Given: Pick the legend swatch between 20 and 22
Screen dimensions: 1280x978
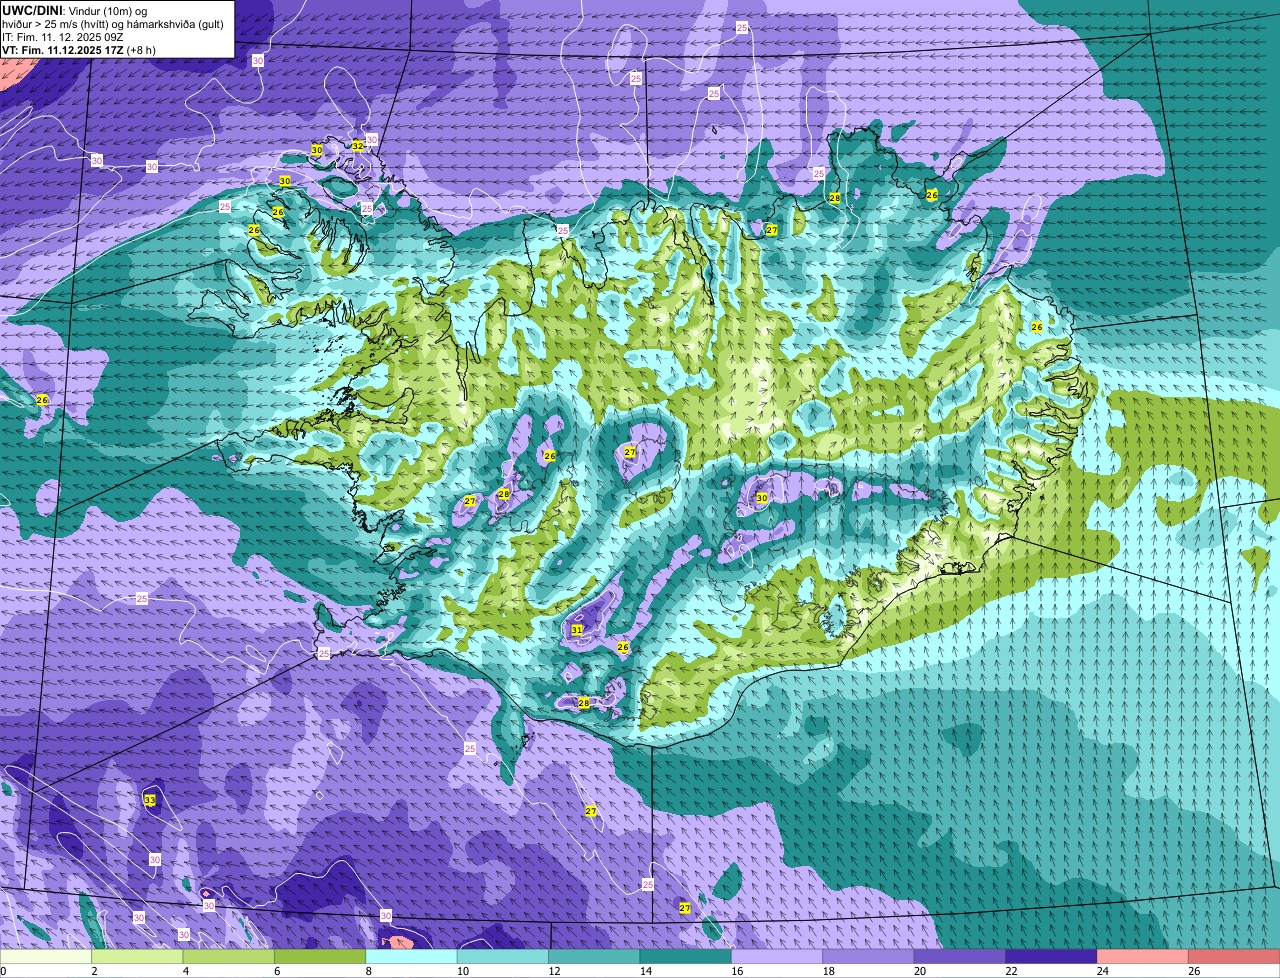Looking at the screenshot, I should 960,957.
